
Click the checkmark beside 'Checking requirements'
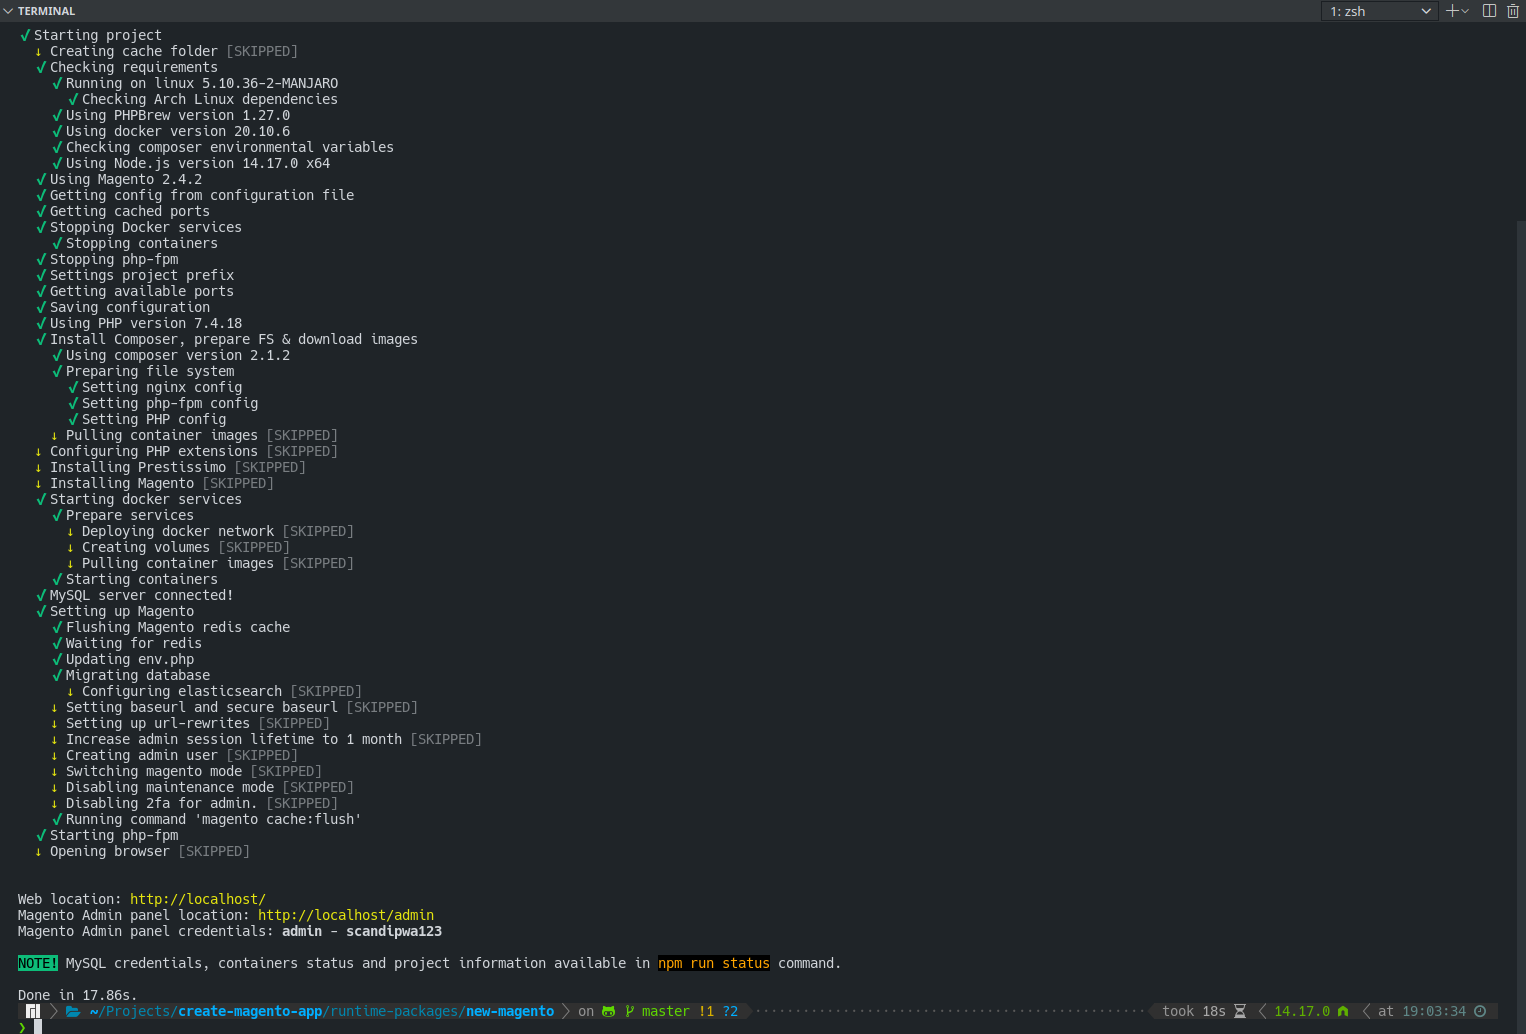pos(41,67)
